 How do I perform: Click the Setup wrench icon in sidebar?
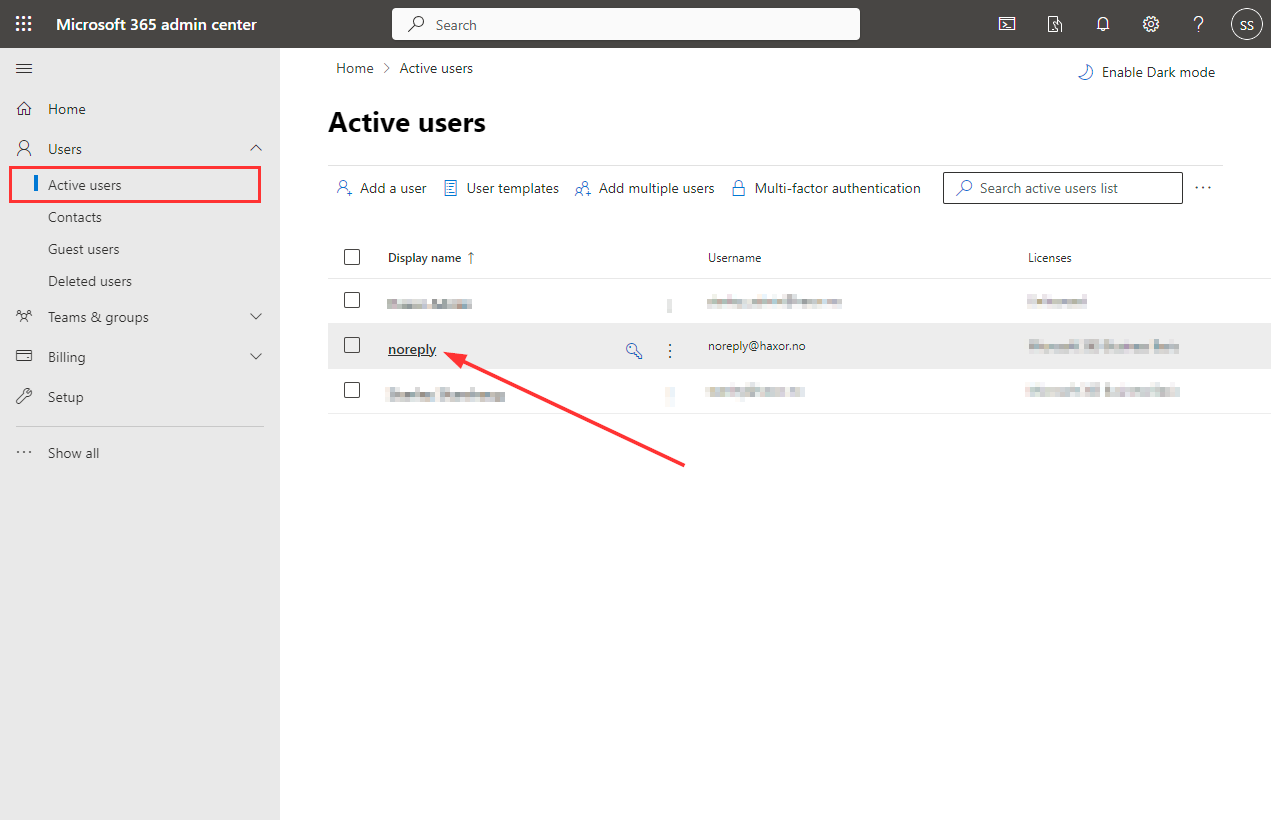click(25, 397)
